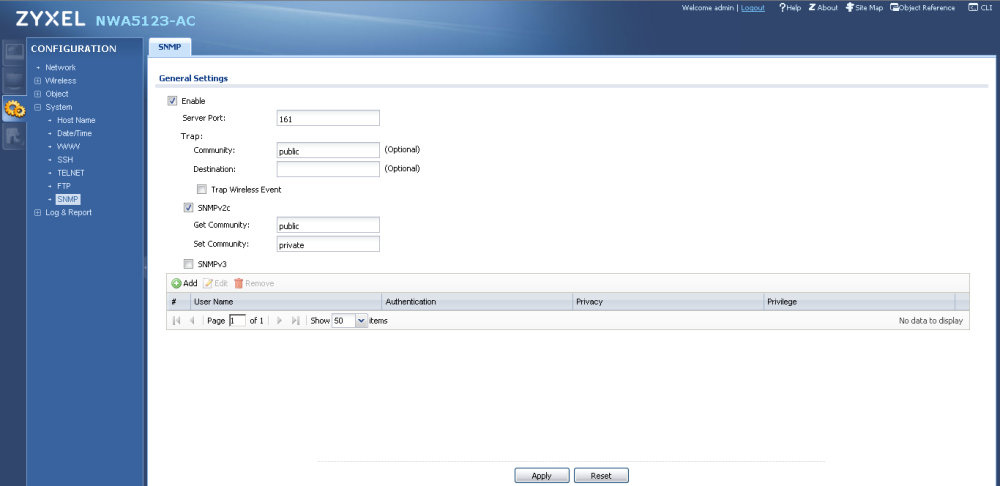Uncheck the SNMPv2c checkbox
Viewport: 1000px width, 486px height.
(188, 207)
